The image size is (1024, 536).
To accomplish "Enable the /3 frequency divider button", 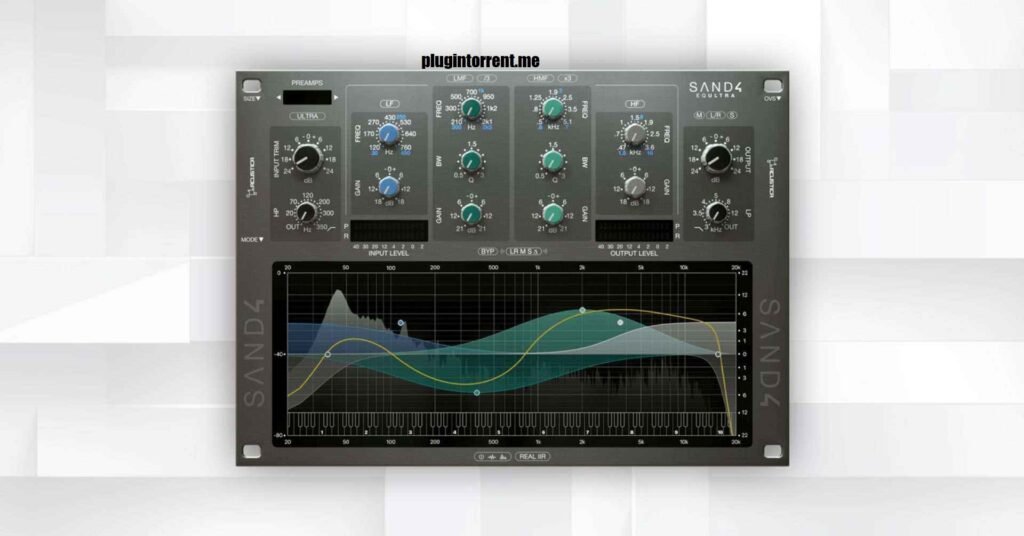I will tap(487, 78).
